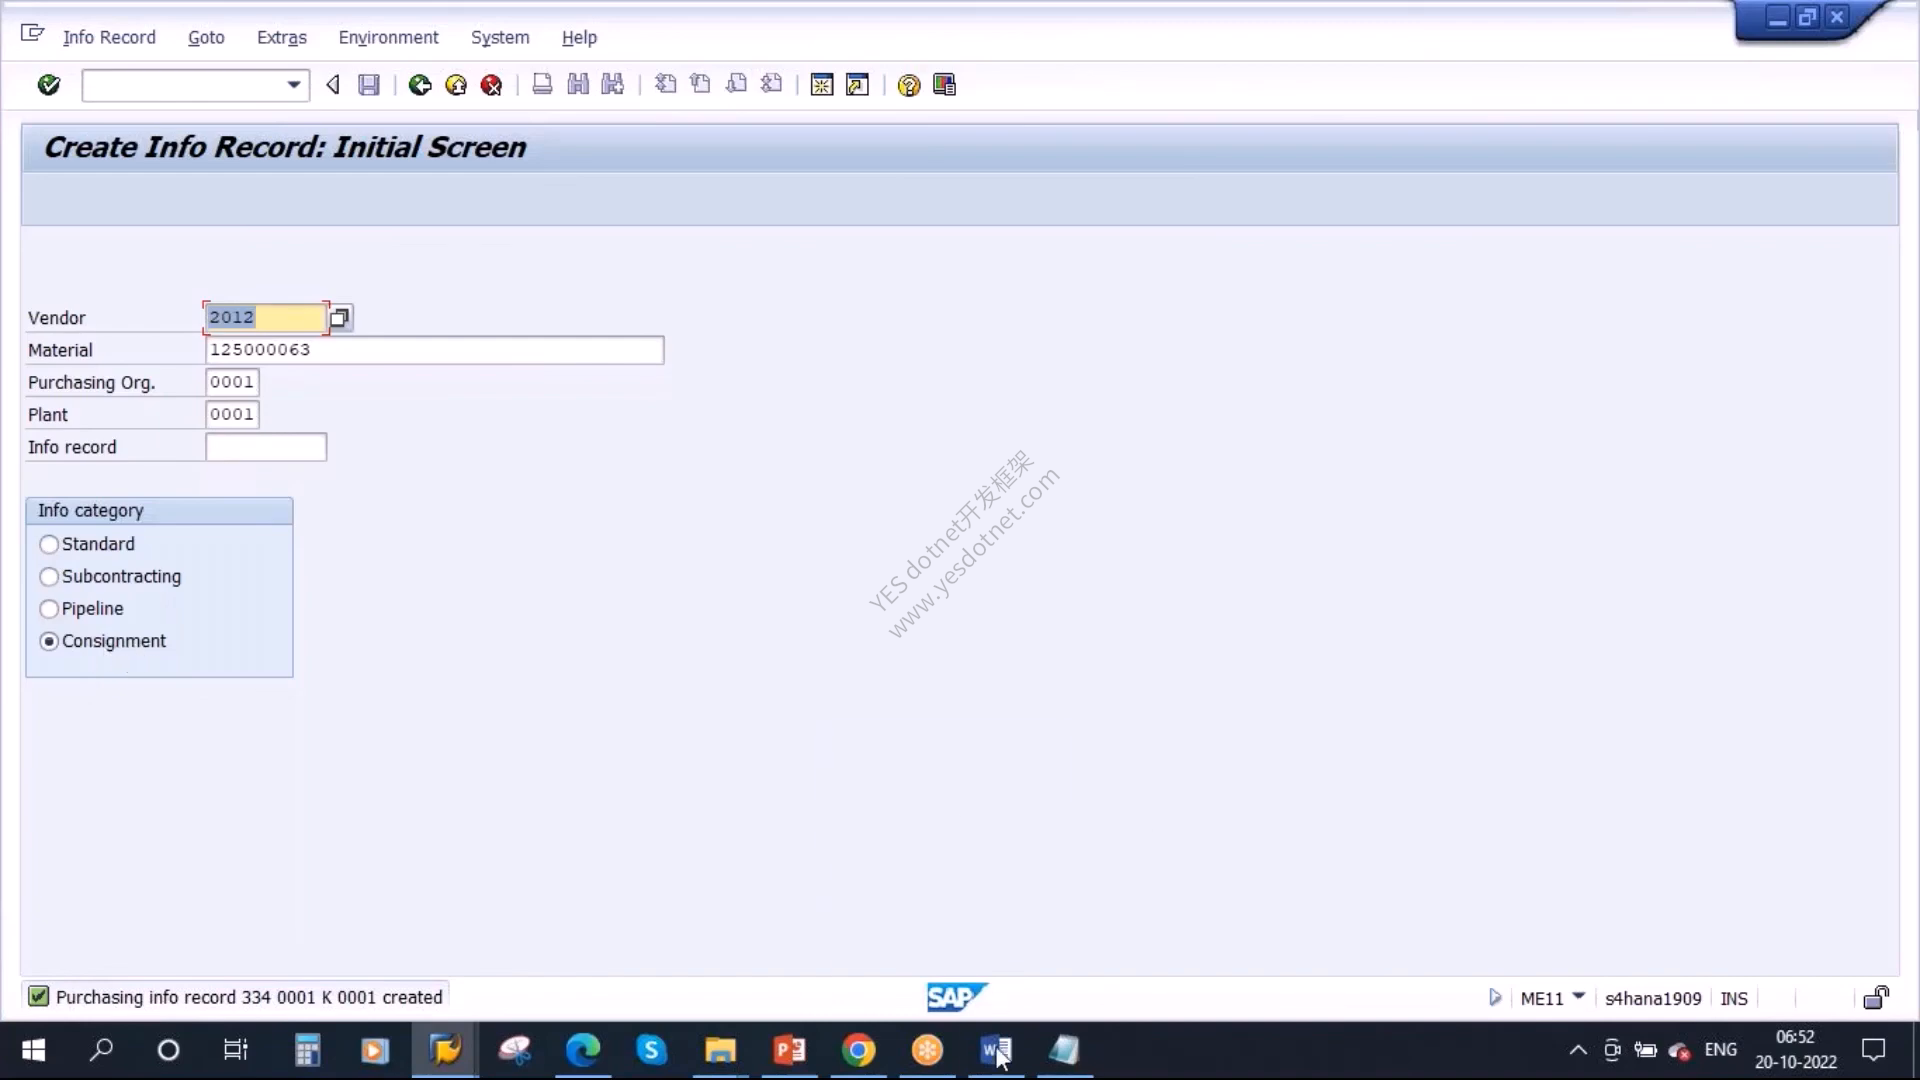Screen dimensions: 1920x1080
Task: Go to Next Page icon
Action: tap(736, 85)
